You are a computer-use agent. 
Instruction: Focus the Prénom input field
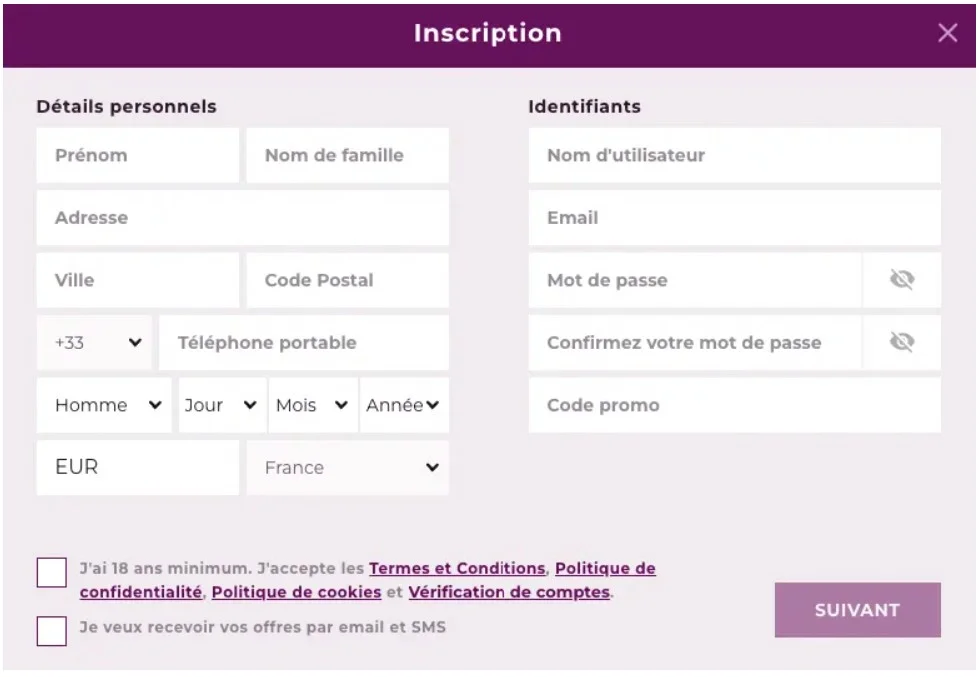[138, 155]
